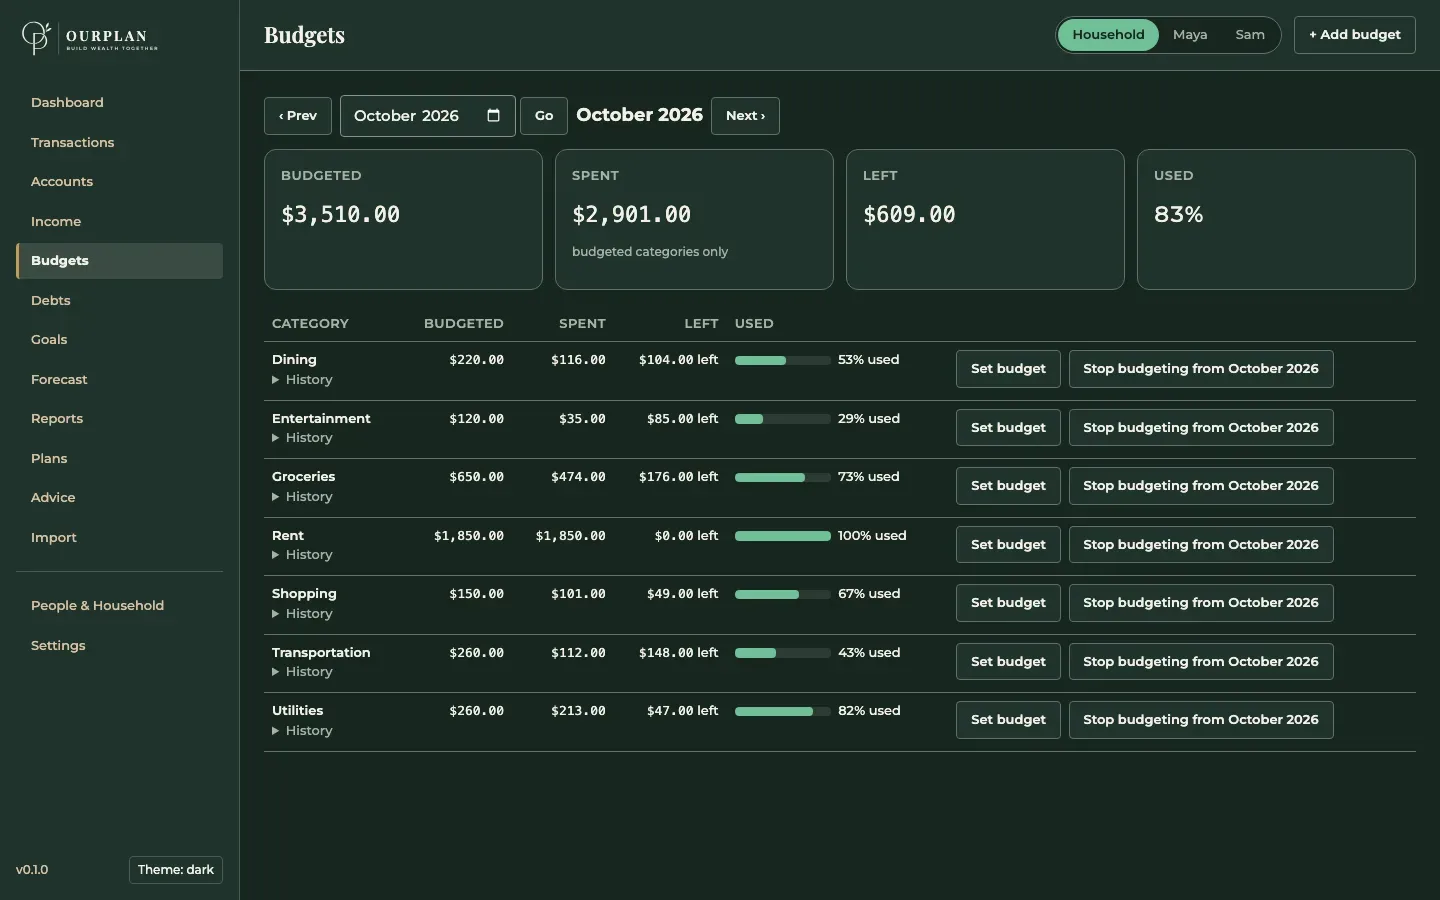Select Budgets in sidebar
The image size is (1440, 900).
(119, 261)
